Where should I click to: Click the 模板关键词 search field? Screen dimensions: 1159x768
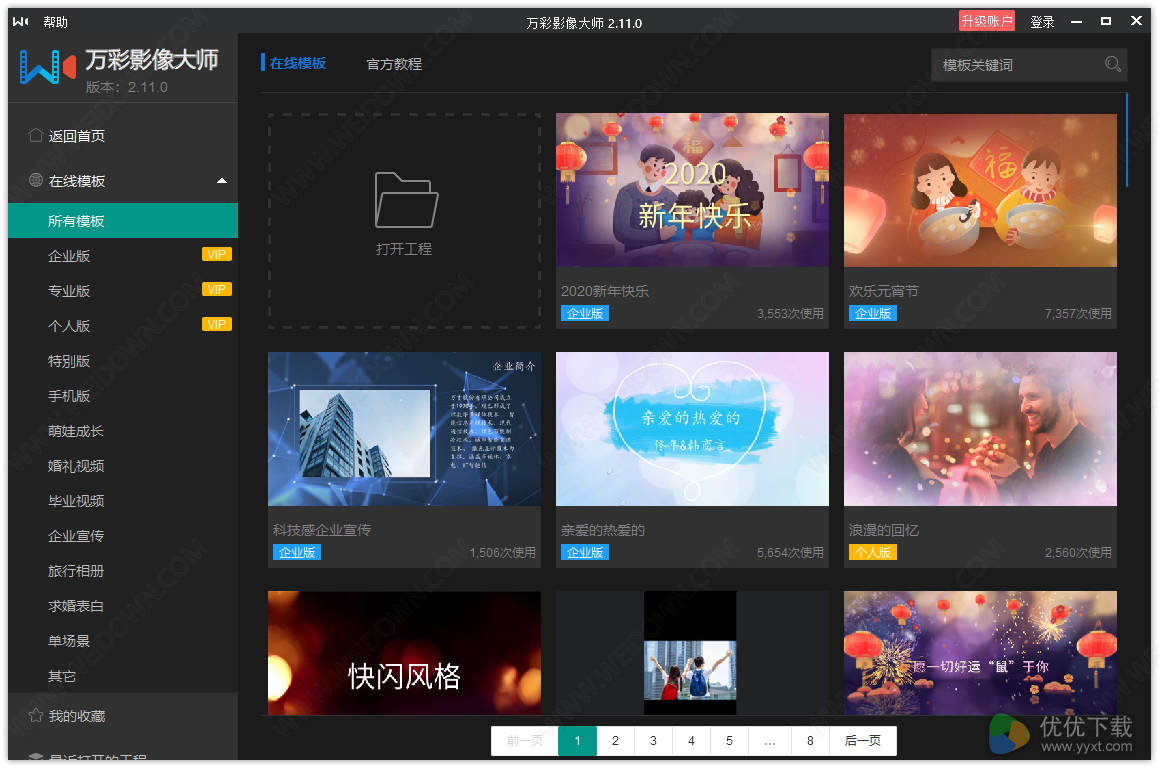click(x=1029, y=65)
